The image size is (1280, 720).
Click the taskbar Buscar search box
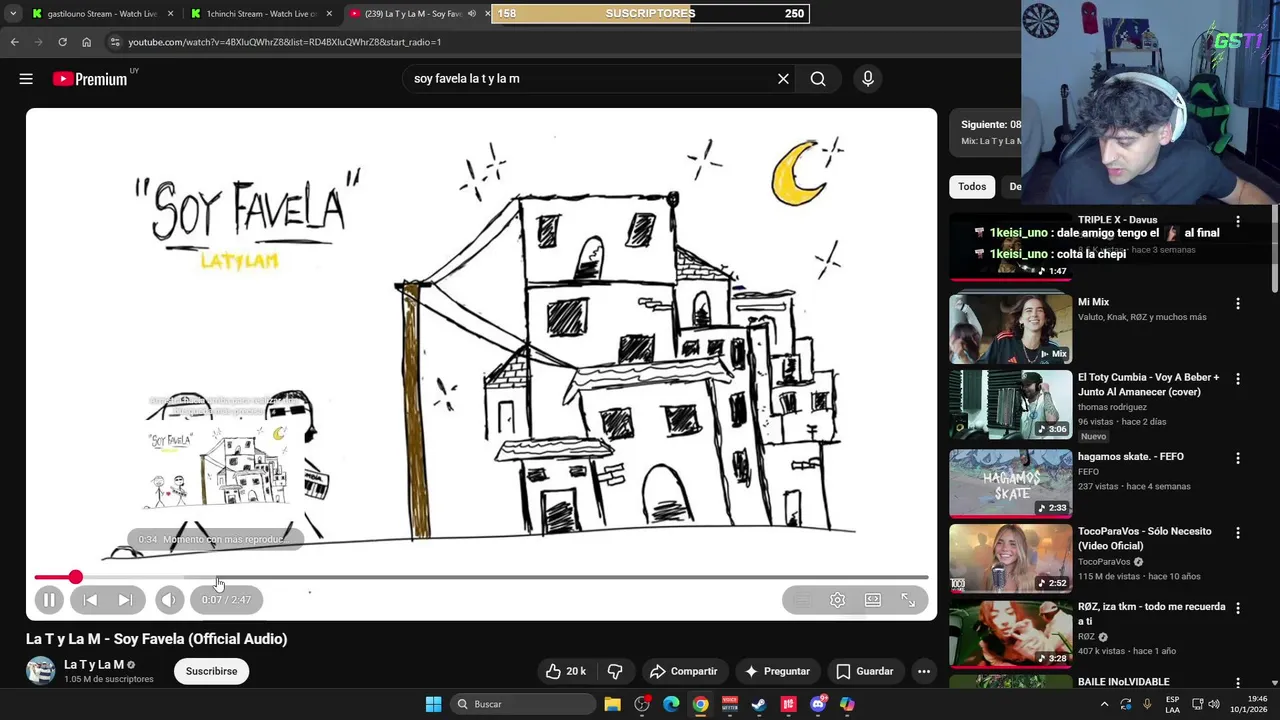pyautogui.click(x=521, y=704)
